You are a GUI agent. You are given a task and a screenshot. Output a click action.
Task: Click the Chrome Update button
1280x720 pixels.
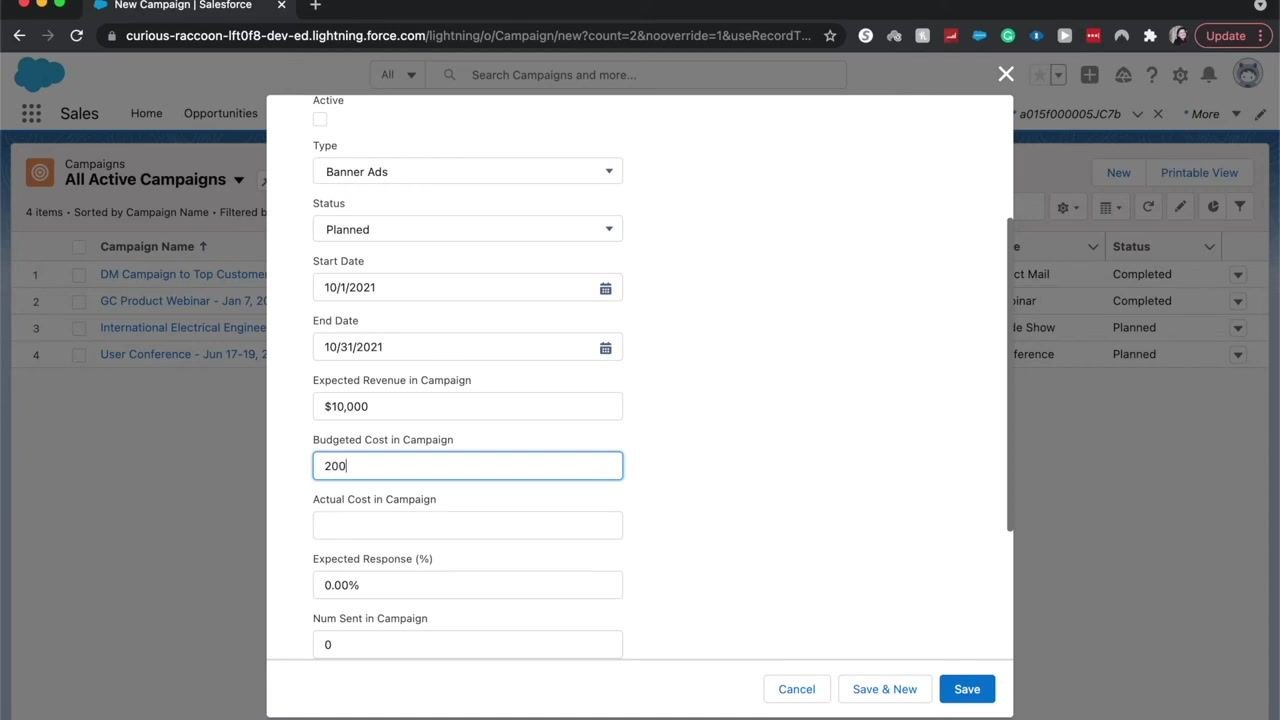1232,36
